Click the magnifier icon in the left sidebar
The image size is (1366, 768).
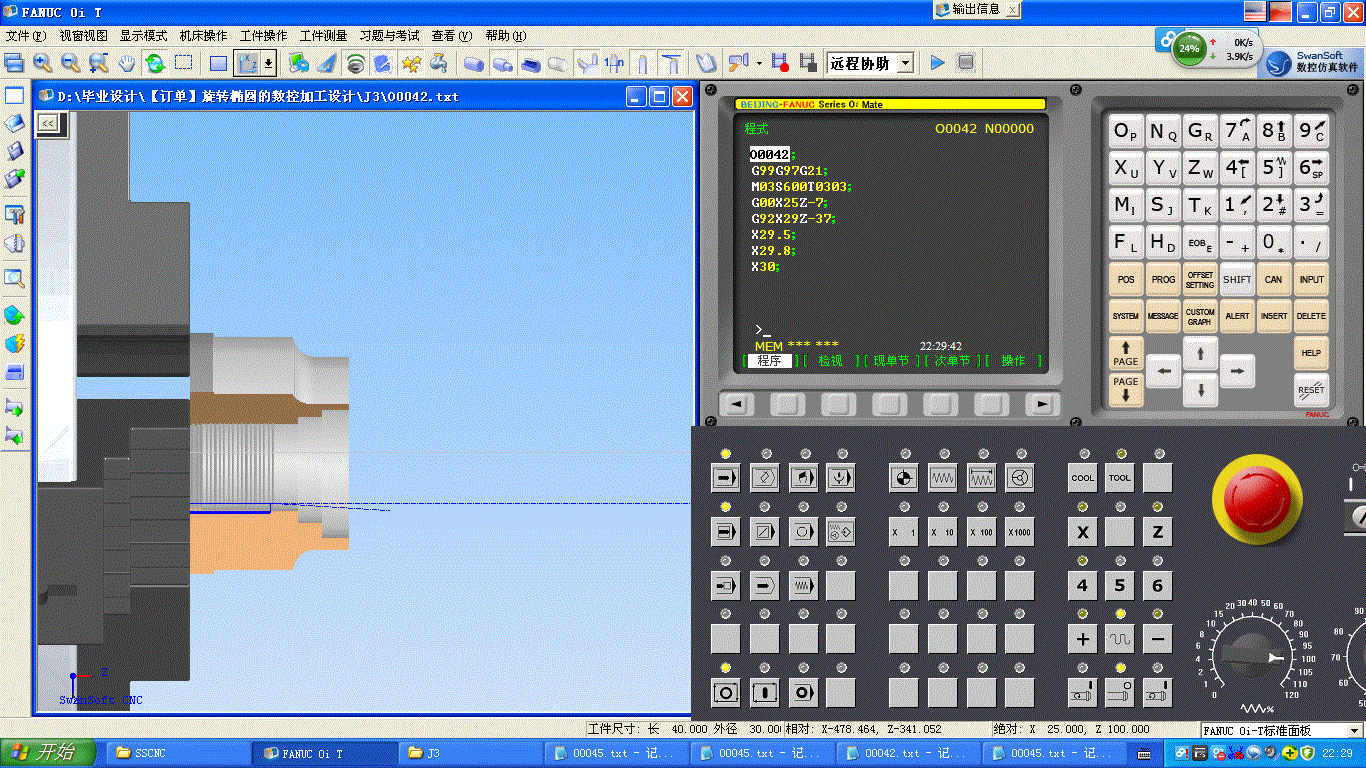14,278
